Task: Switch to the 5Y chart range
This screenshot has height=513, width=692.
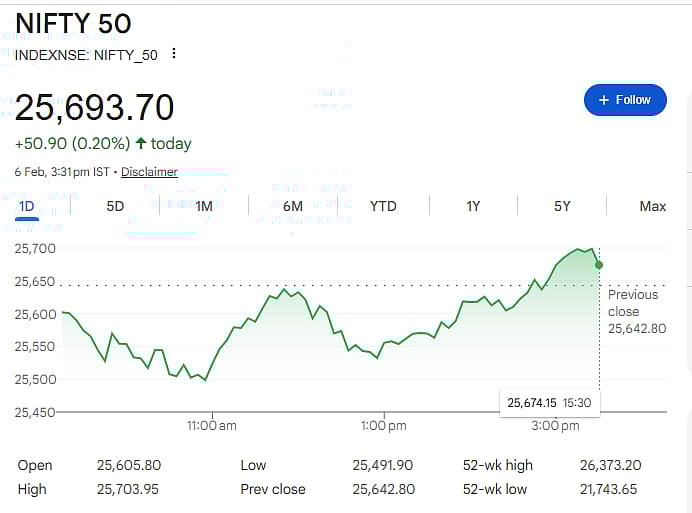Action: coord(562,206)
